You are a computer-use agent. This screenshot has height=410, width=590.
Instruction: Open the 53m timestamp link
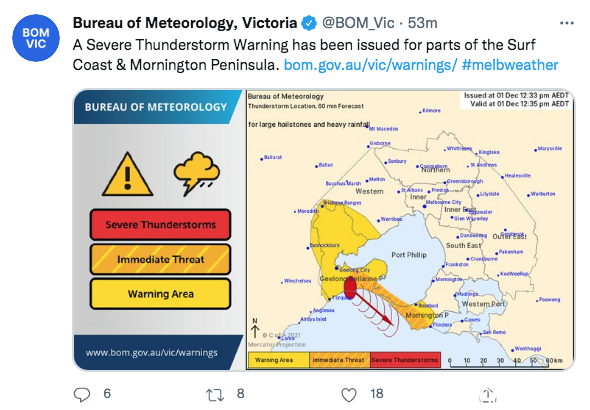click(423, 23)
